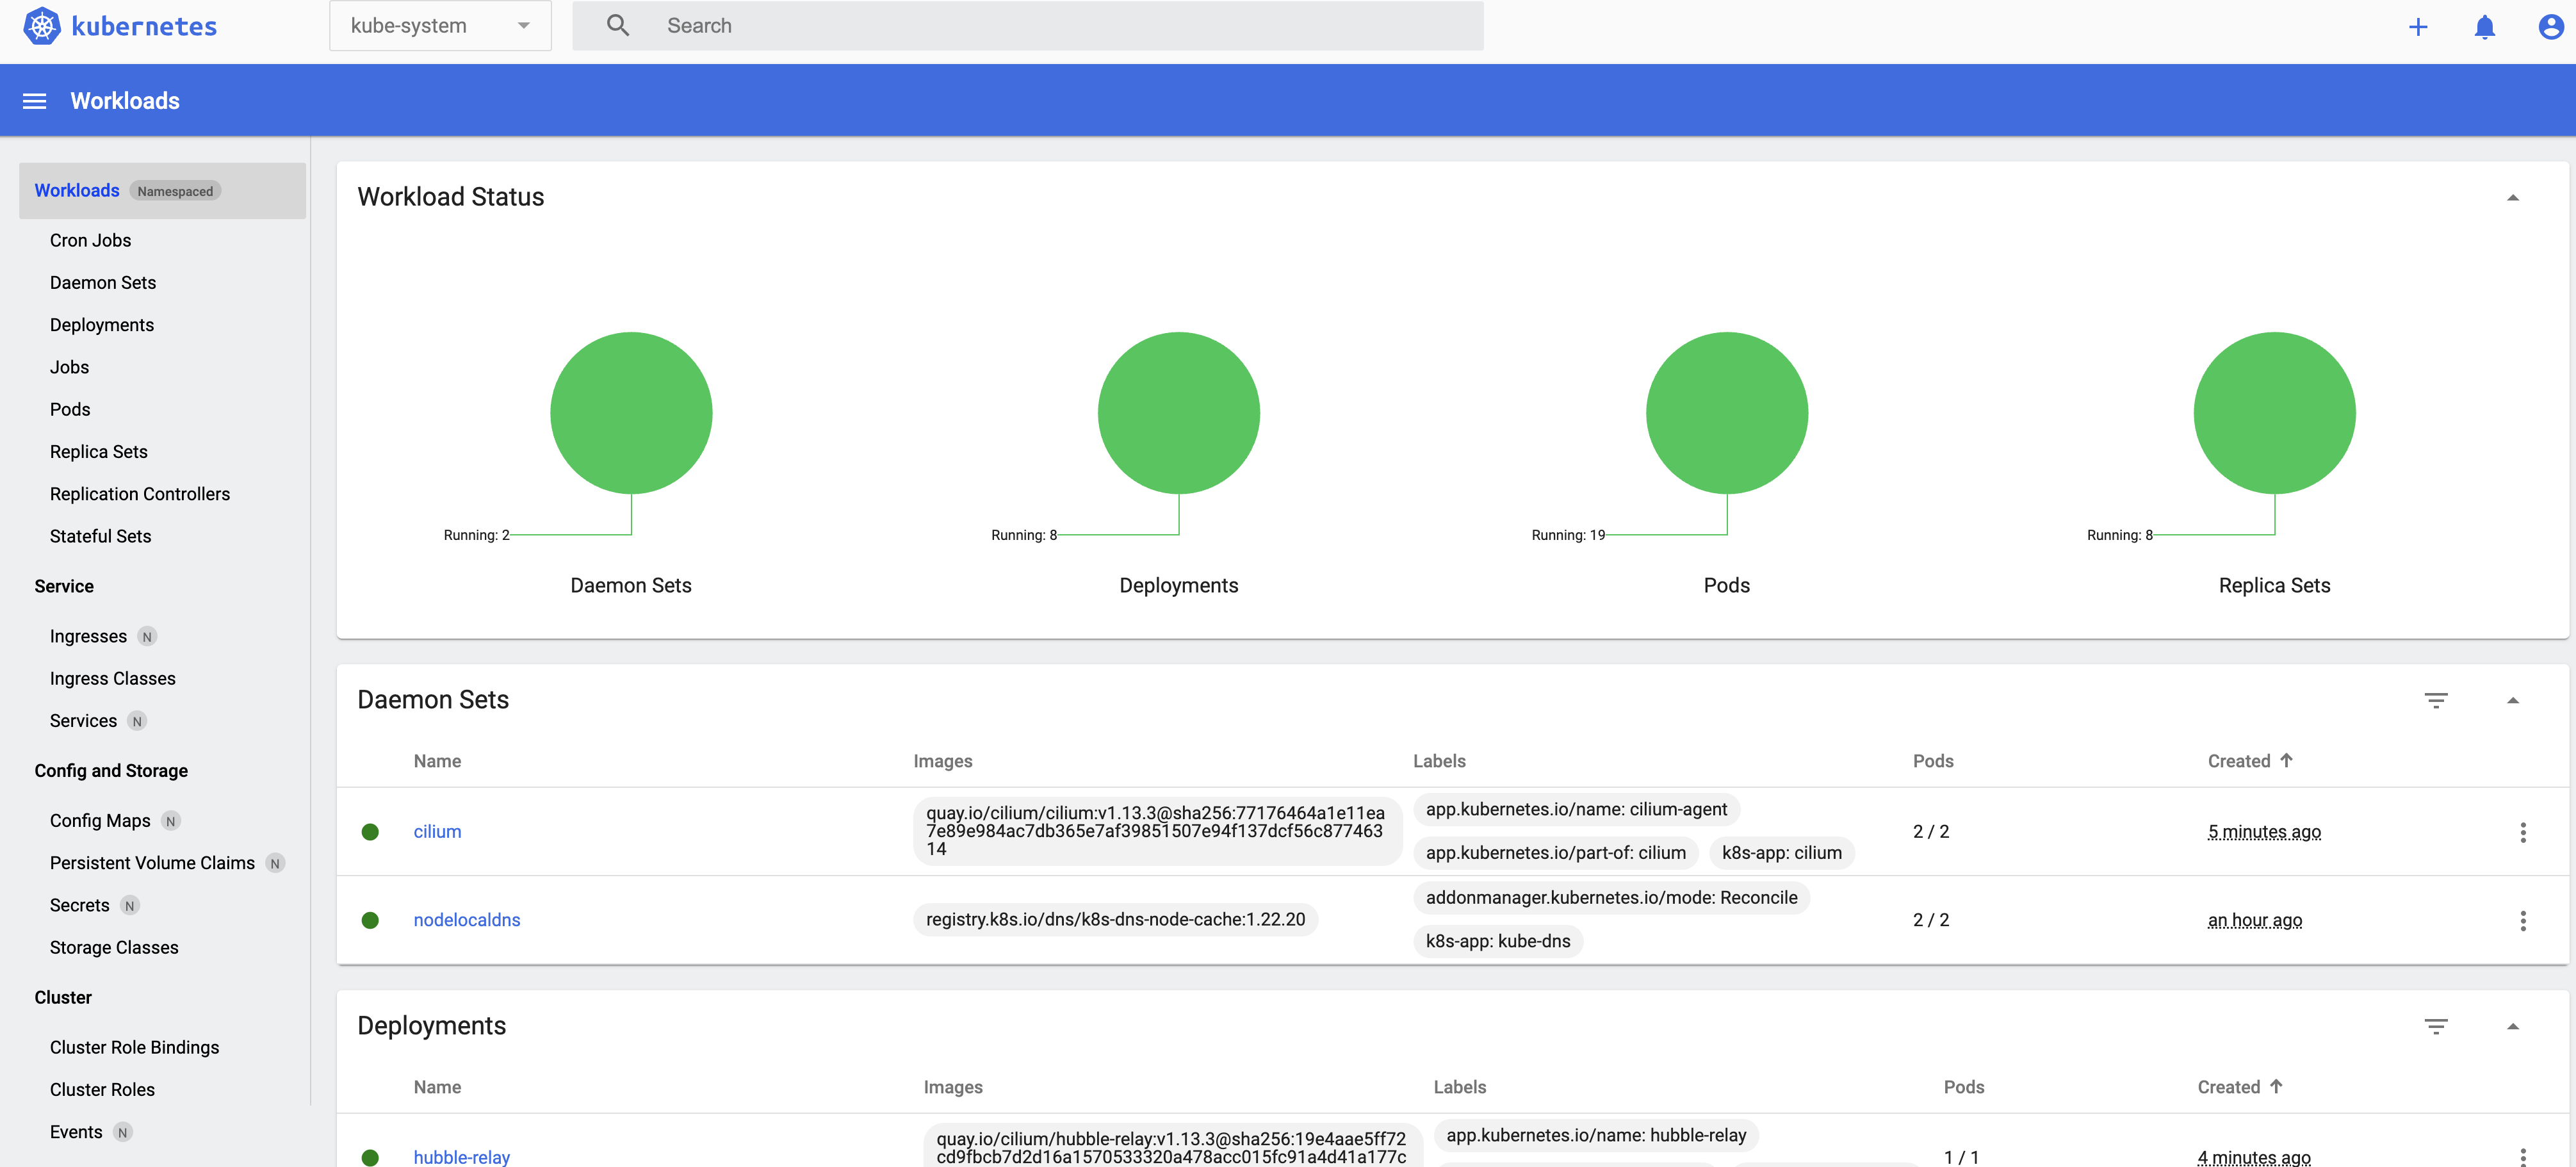The image size is (2576, 1167).
Task: Go to Daemon Sets in sidebar
Action: point(103,282)
